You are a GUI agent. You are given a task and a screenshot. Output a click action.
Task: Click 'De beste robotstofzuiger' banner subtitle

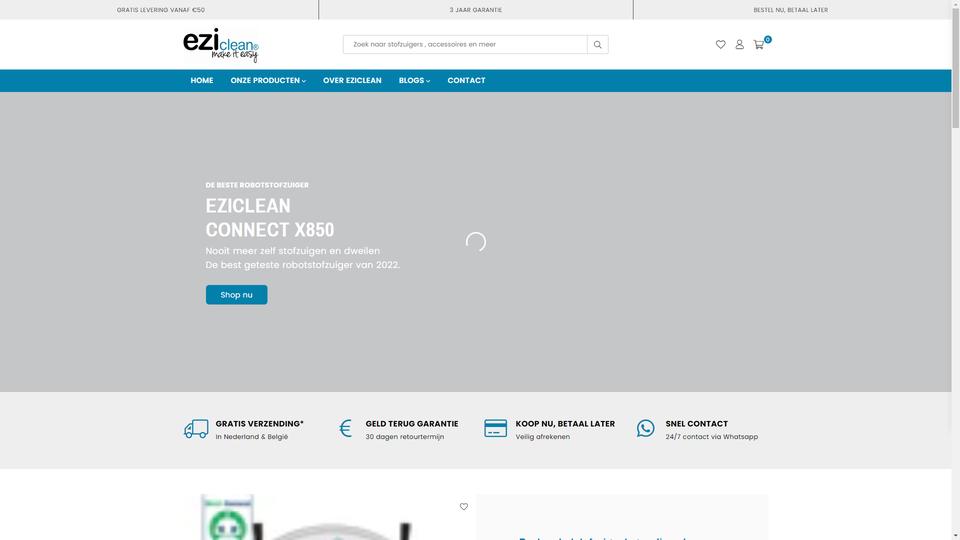tap(257, 185)
